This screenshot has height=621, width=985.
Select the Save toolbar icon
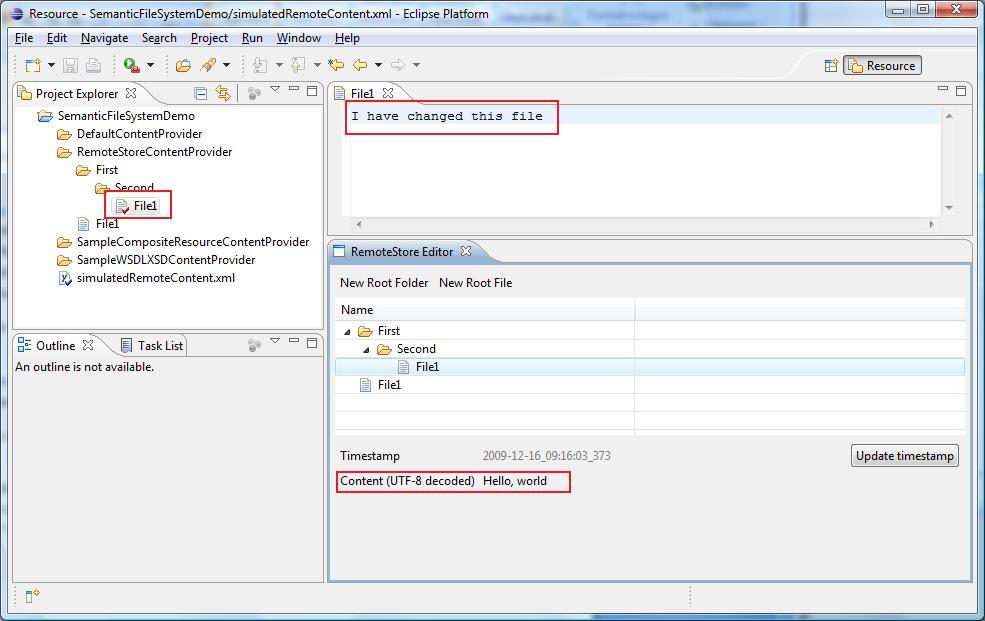70,64
